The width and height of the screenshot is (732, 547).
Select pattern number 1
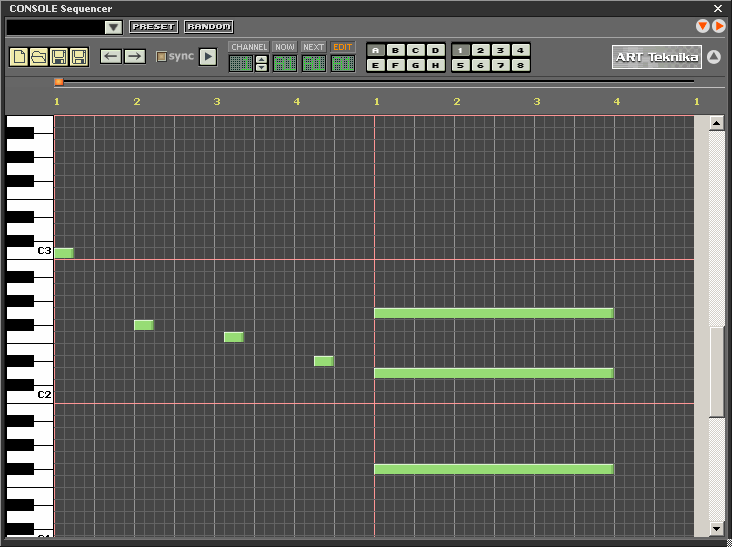point(460,50)
